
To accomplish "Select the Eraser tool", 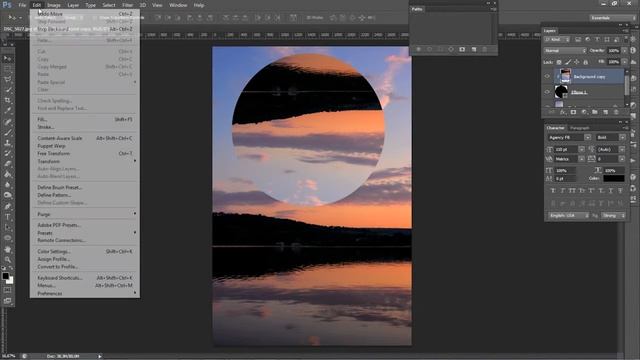I will point(7,164).
